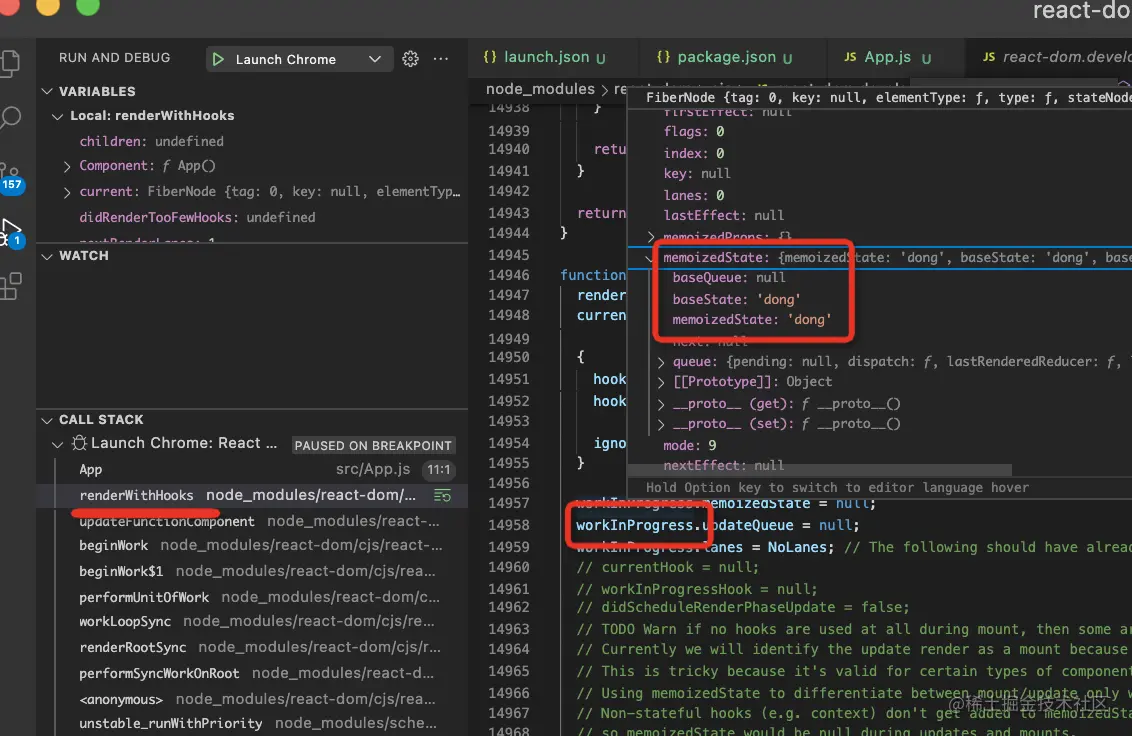The height and width of the screenshot is (736, 1132).
Task: Open the Search view icon
Action: (11, 119)
